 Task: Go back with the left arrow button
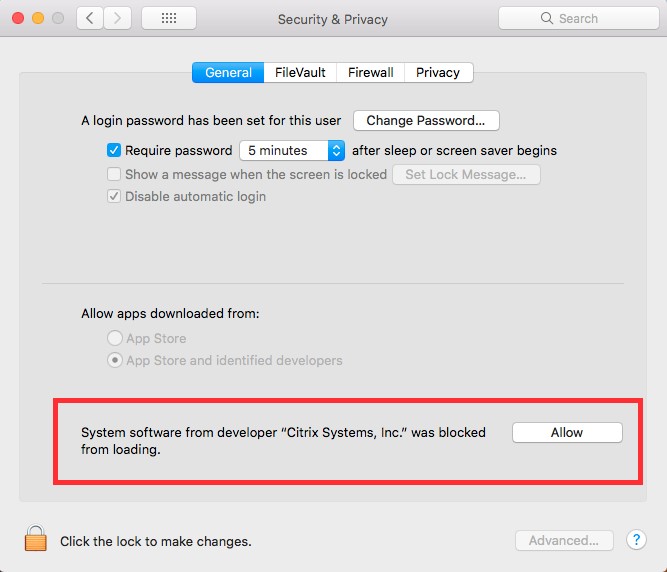coord(90,18)
